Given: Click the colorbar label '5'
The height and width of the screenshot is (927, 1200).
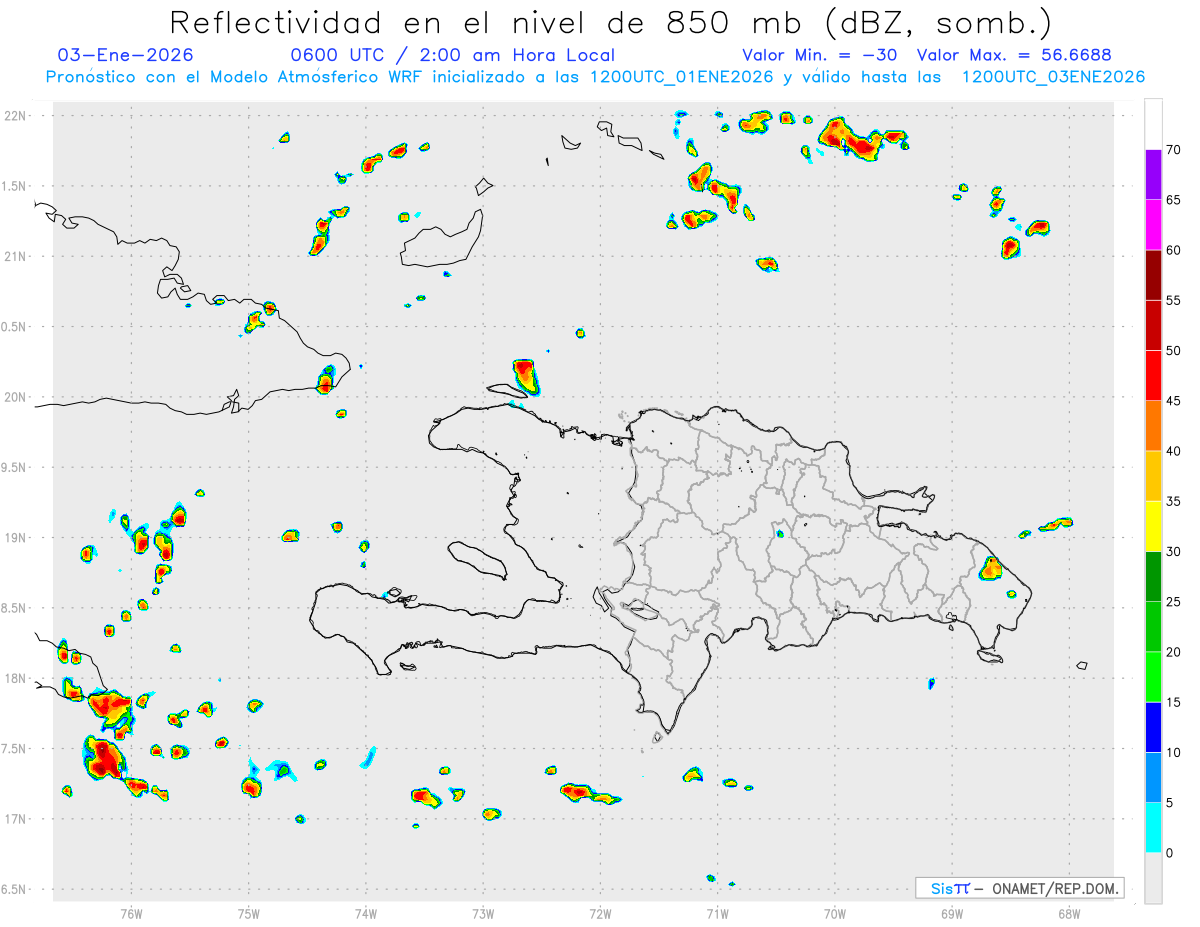Looking at the screenshot, I should pos(1170,802).
